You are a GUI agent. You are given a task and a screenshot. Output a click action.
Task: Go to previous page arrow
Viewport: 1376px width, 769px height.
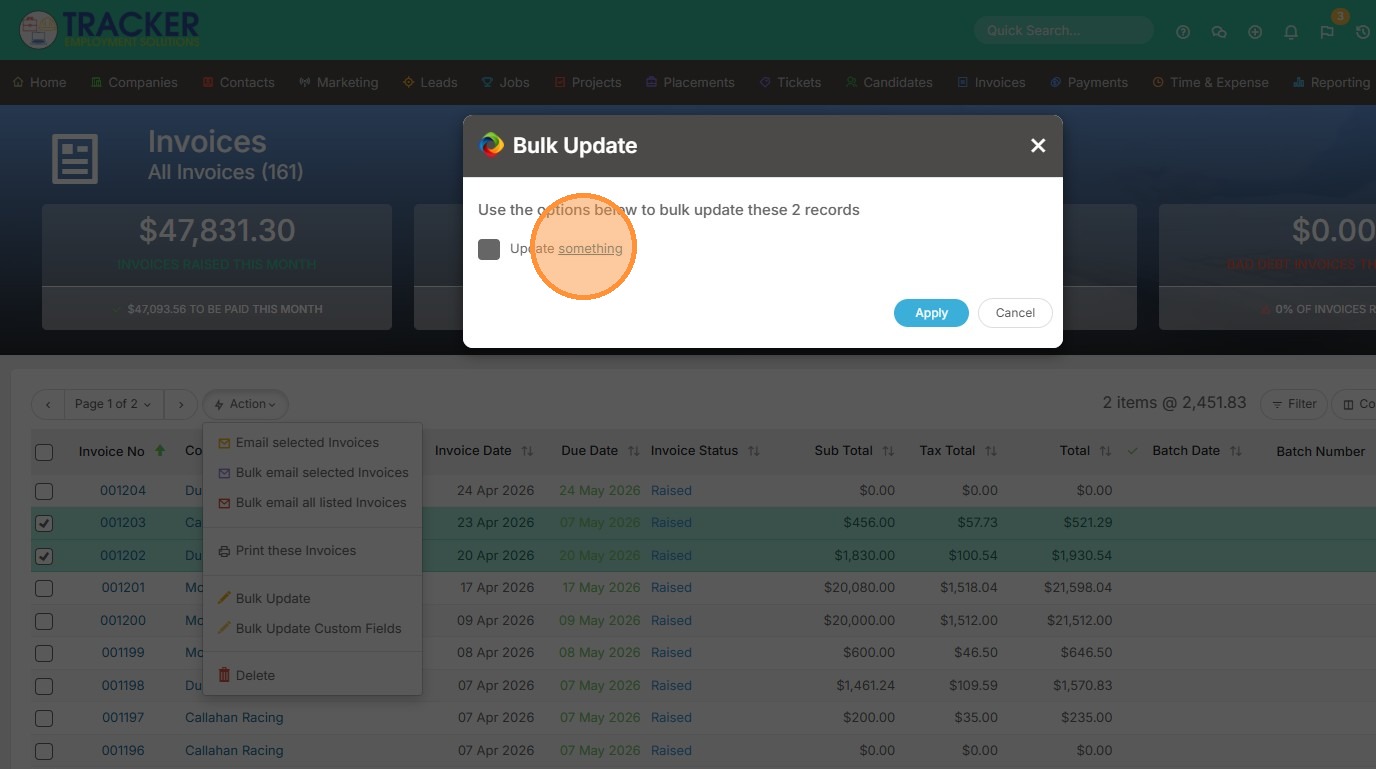(x=48, y=404)
